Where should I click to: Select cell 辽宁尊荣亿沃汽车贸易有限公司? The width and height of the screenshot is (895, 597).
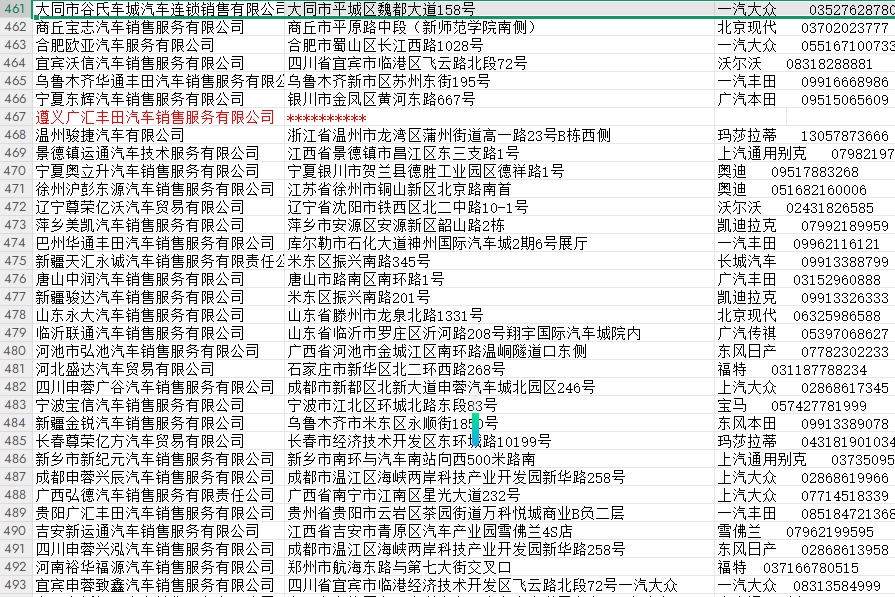coord(159,207)
